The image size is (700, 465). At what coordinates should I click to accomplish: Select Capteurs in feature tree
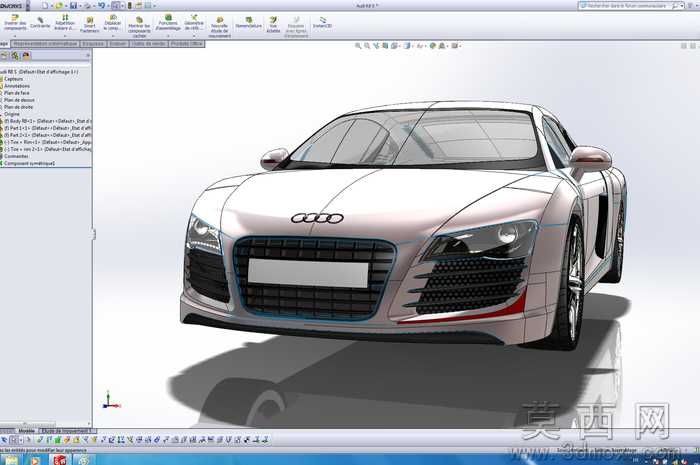tap(13, 79)
